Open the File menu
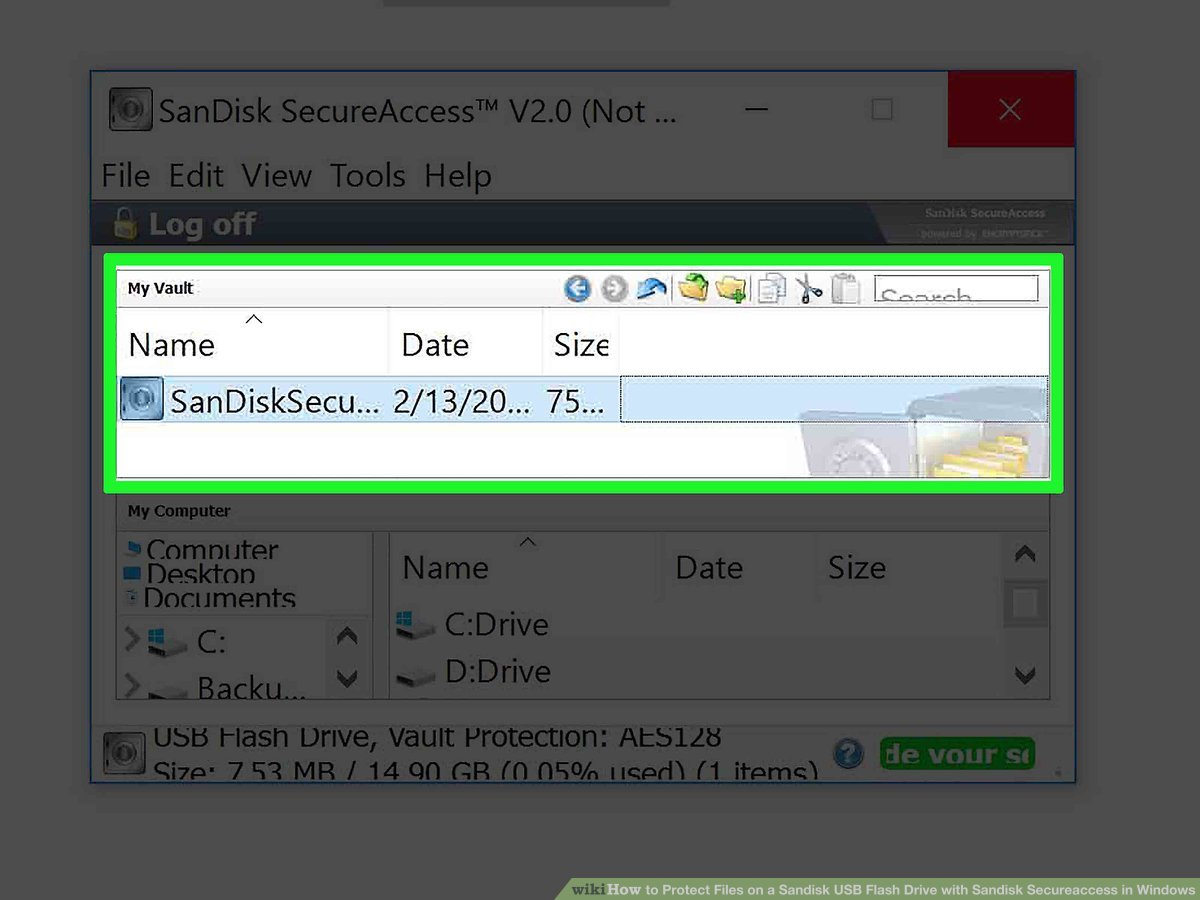The image size is (1200, 900). (x=126, y=176)
